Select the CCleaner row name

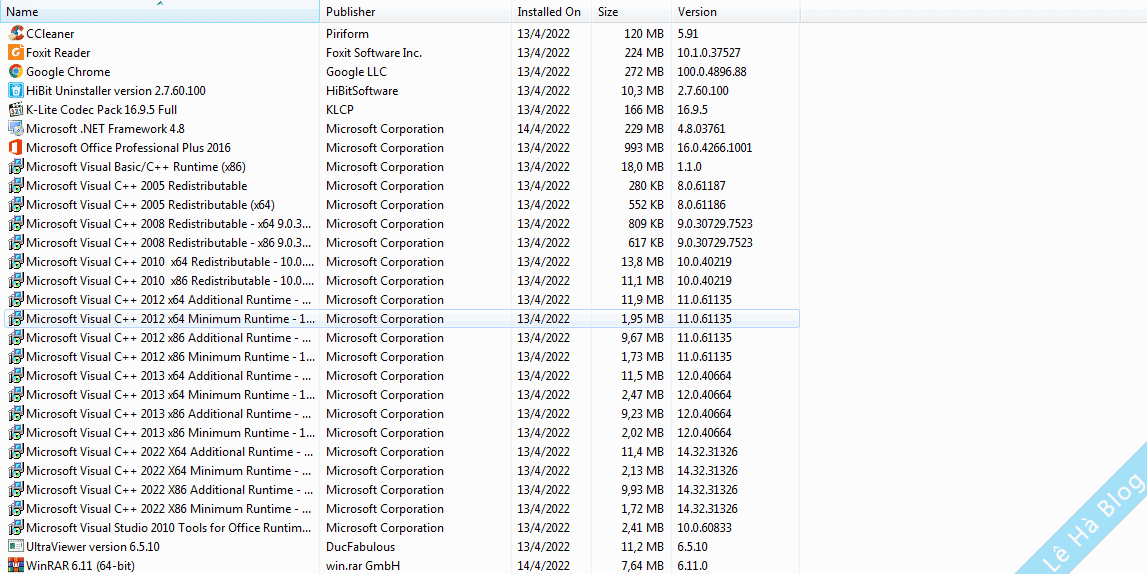pyautogui.click(x=50, y=34)
